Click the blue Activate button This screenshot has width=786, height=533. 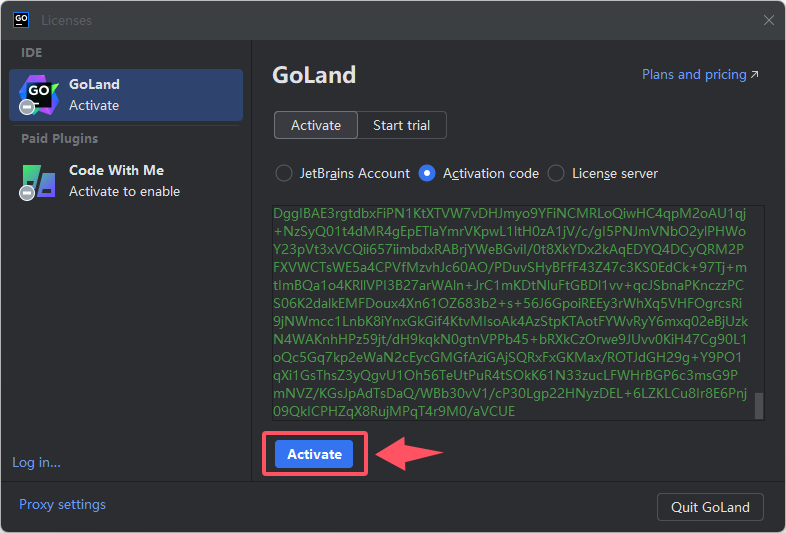pyautogui.click(x=314, y=454)
